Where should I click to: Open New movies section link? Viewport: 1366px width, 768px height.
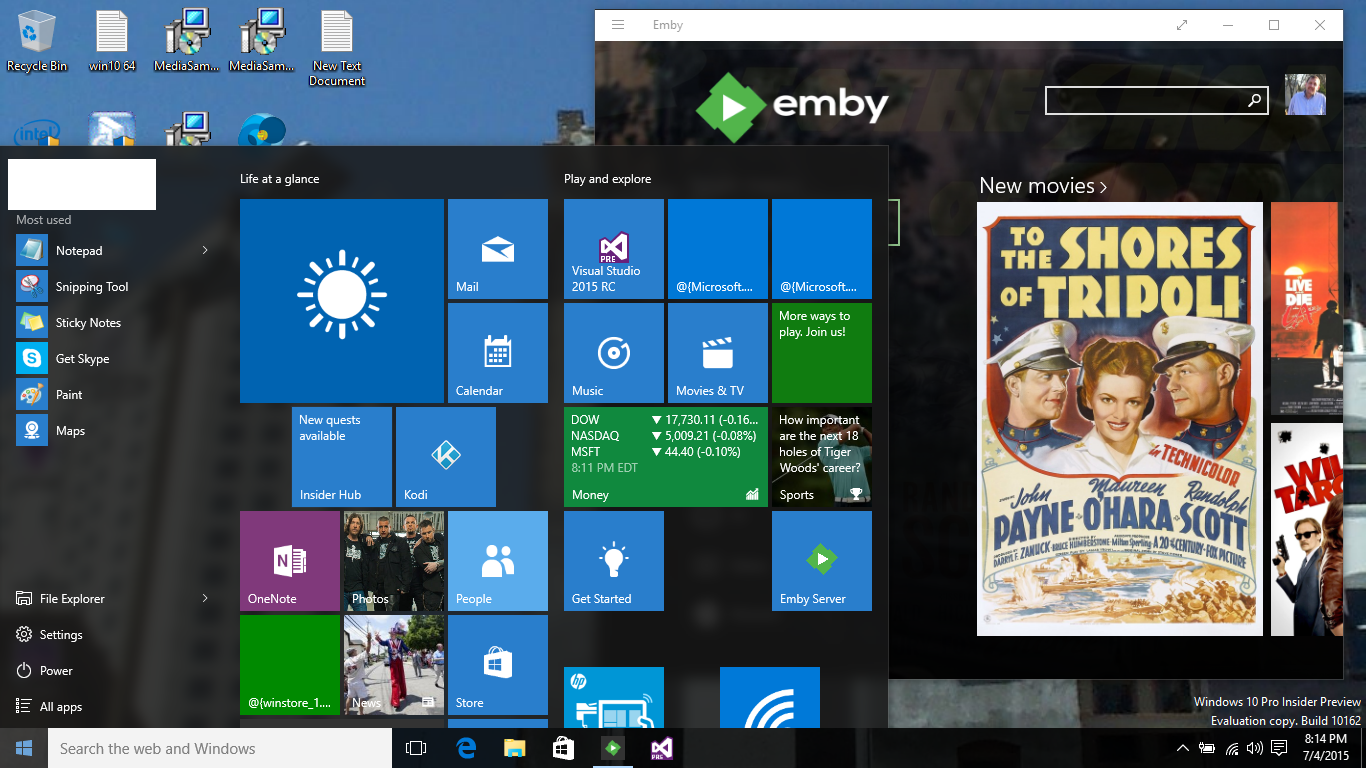[1043, 186]
